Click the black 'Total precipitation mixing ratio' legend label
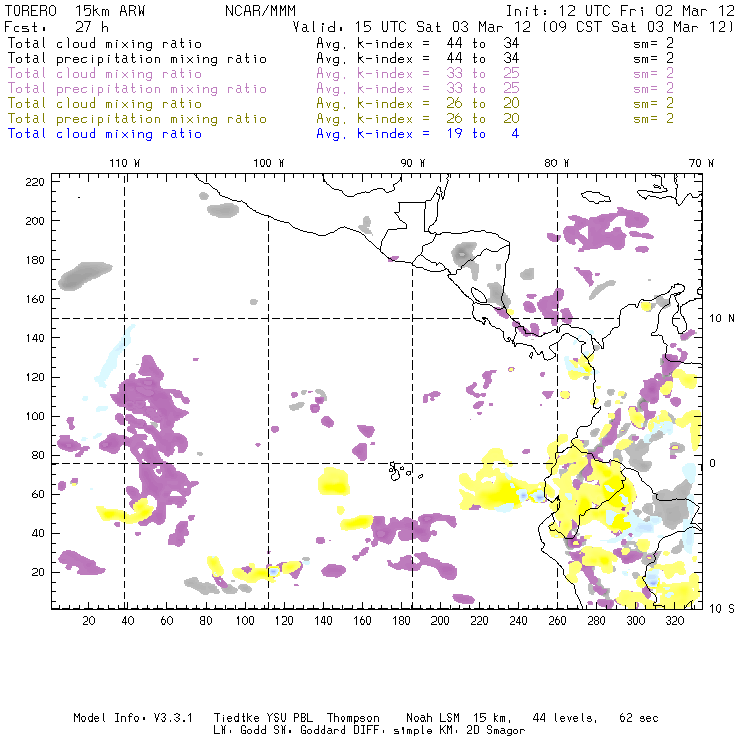This screenshot has height=740, width=740. 137,59
